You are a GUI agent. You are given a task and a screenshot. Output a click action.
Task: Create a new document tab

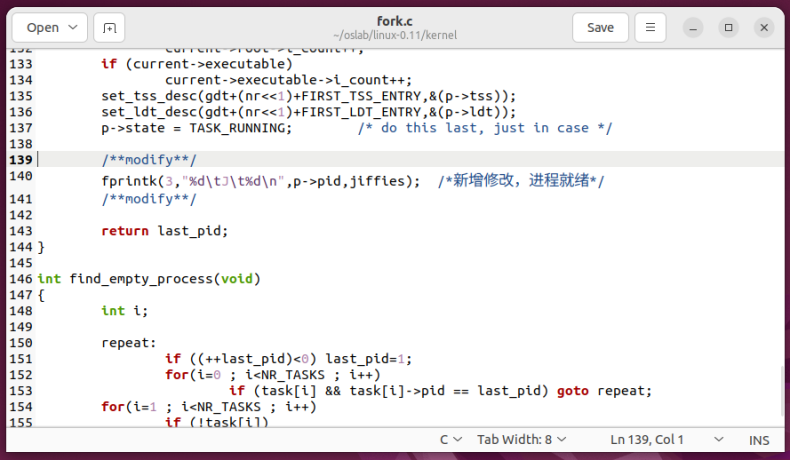[109, 28]
